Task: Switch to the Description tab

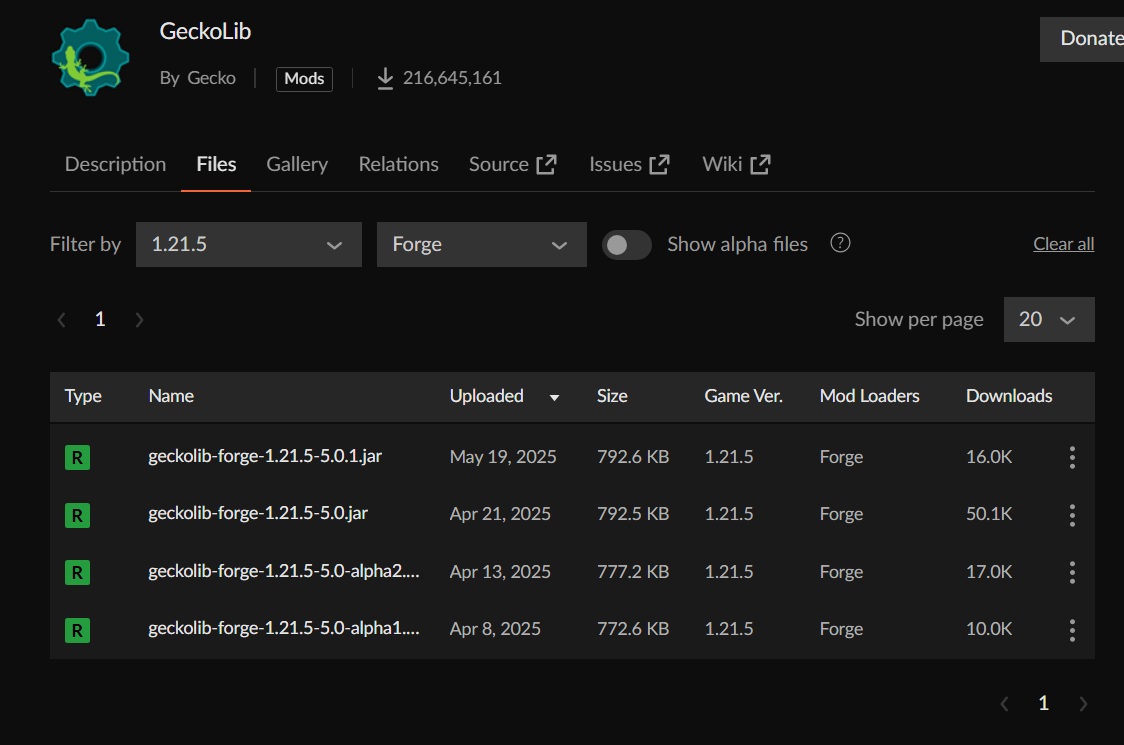Action: click(x=115, y=164)
